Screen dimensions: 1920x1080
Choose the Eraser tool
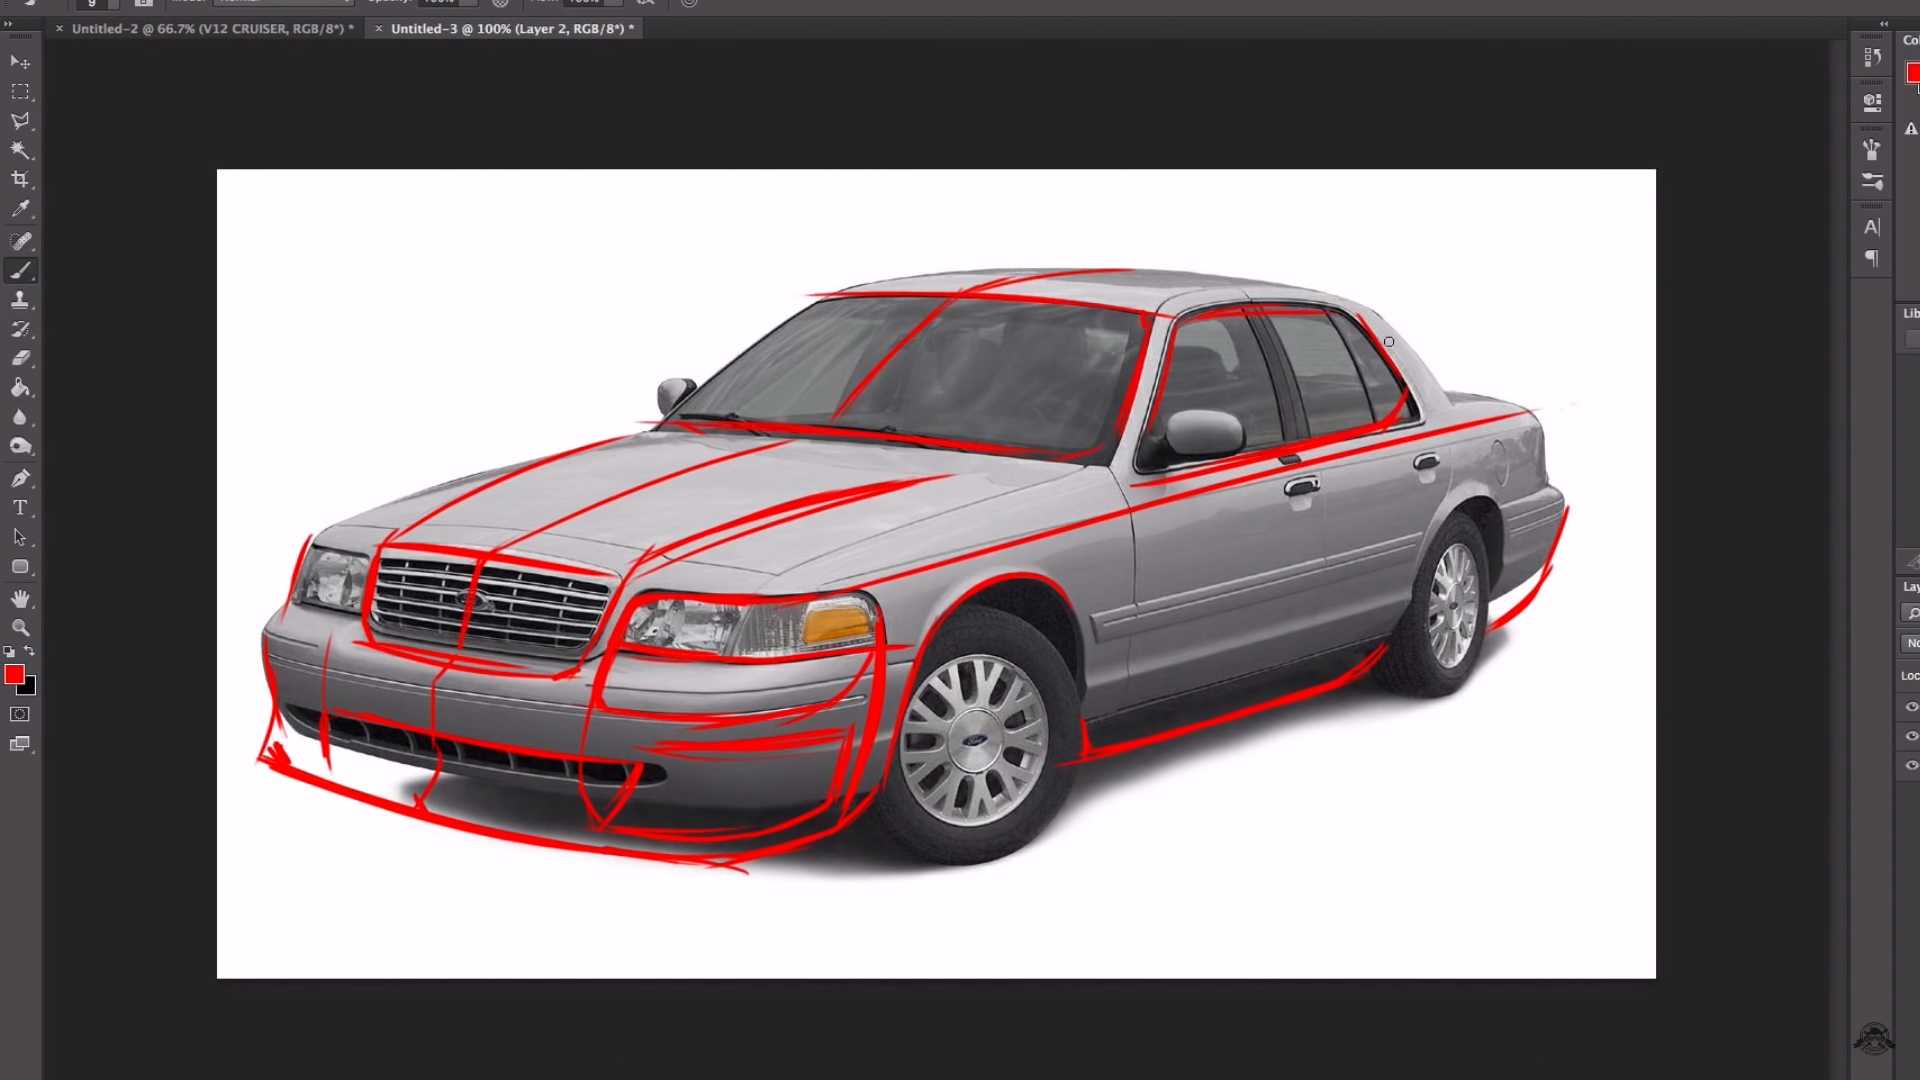click(20, 358)
